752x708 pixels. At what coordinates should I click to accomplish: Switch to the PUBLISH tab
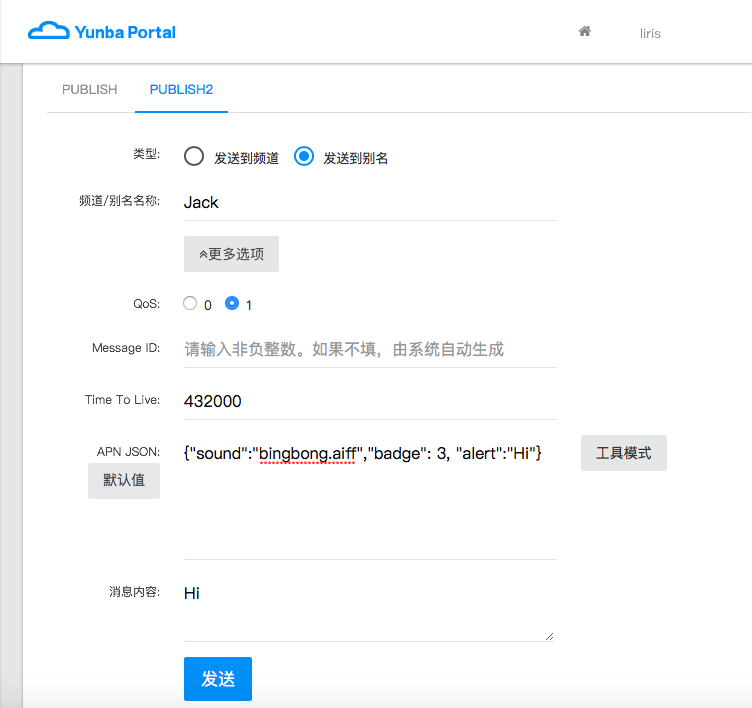coord(90,90)
